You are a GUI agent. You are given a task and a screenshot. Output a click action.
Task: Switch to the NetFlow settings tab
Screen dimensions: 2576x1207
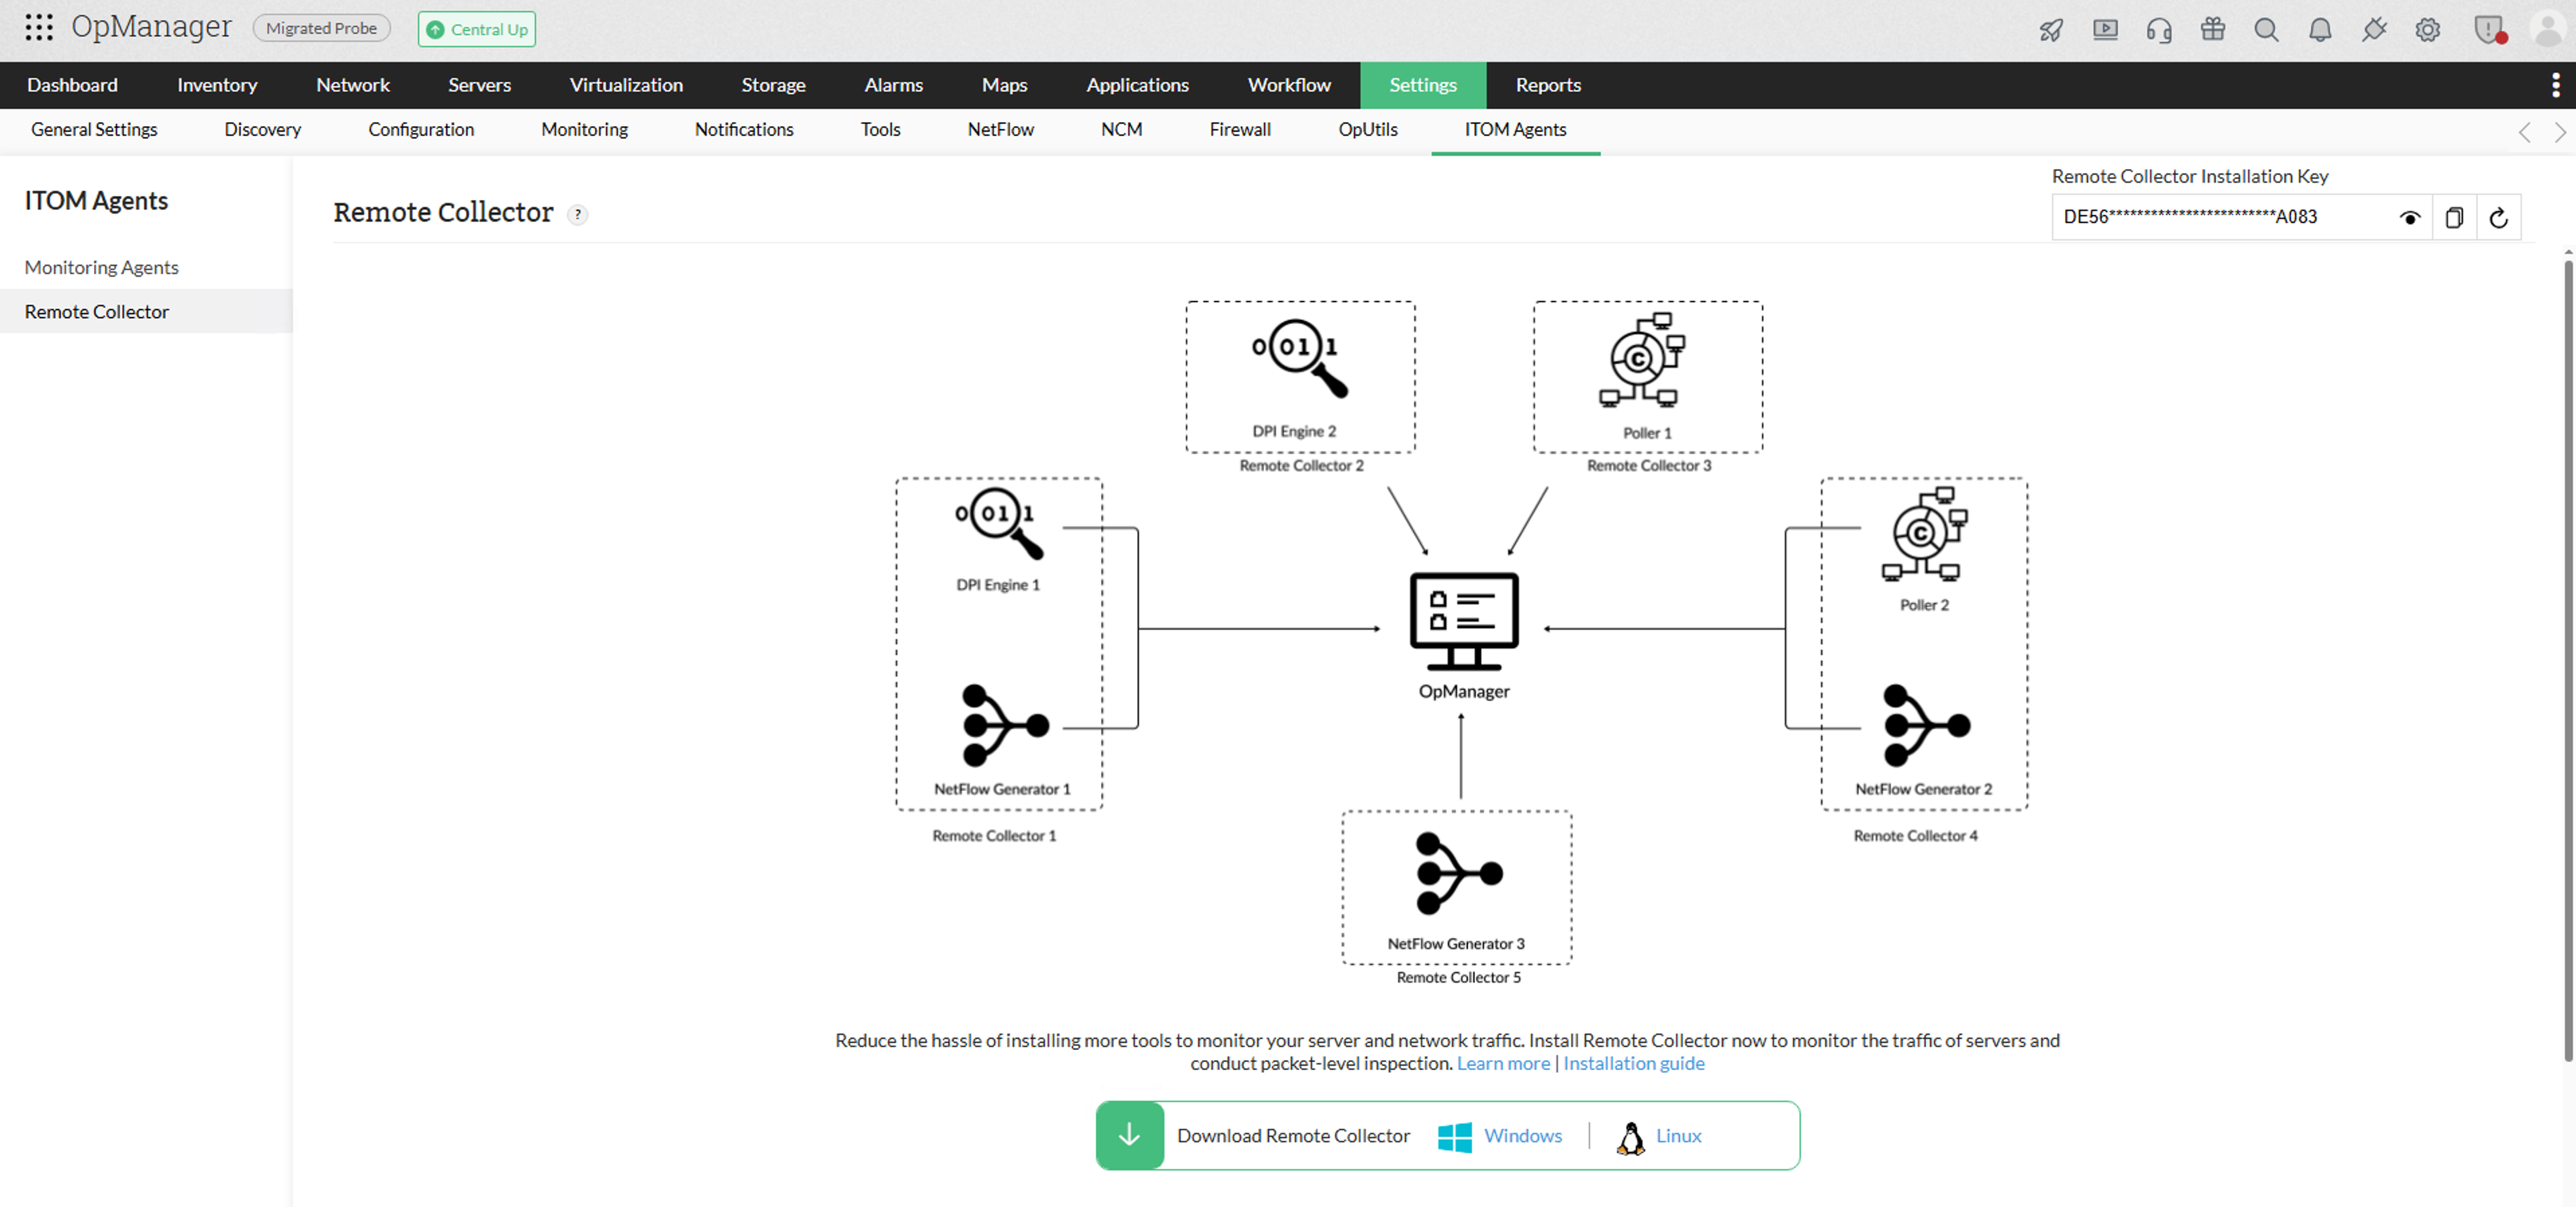click(x=1000, y=130)
